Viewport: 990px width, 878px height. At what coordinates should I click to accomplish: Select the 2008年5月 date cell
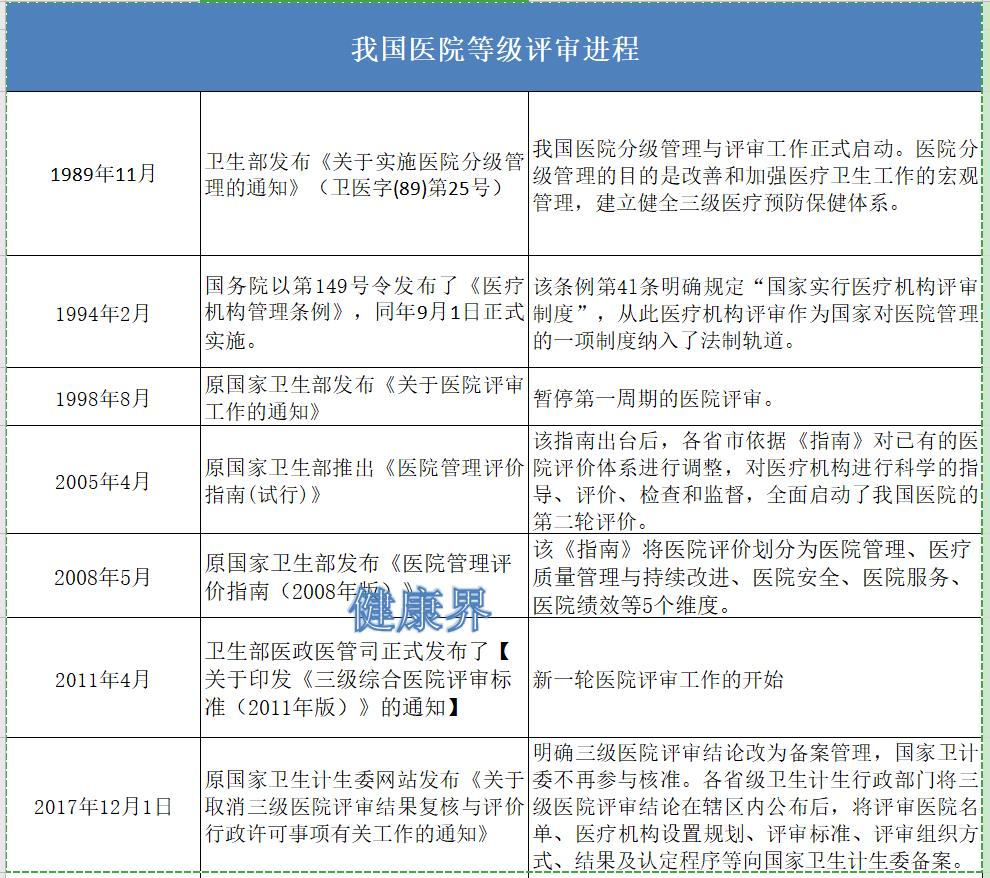click(x=103, y=577)
